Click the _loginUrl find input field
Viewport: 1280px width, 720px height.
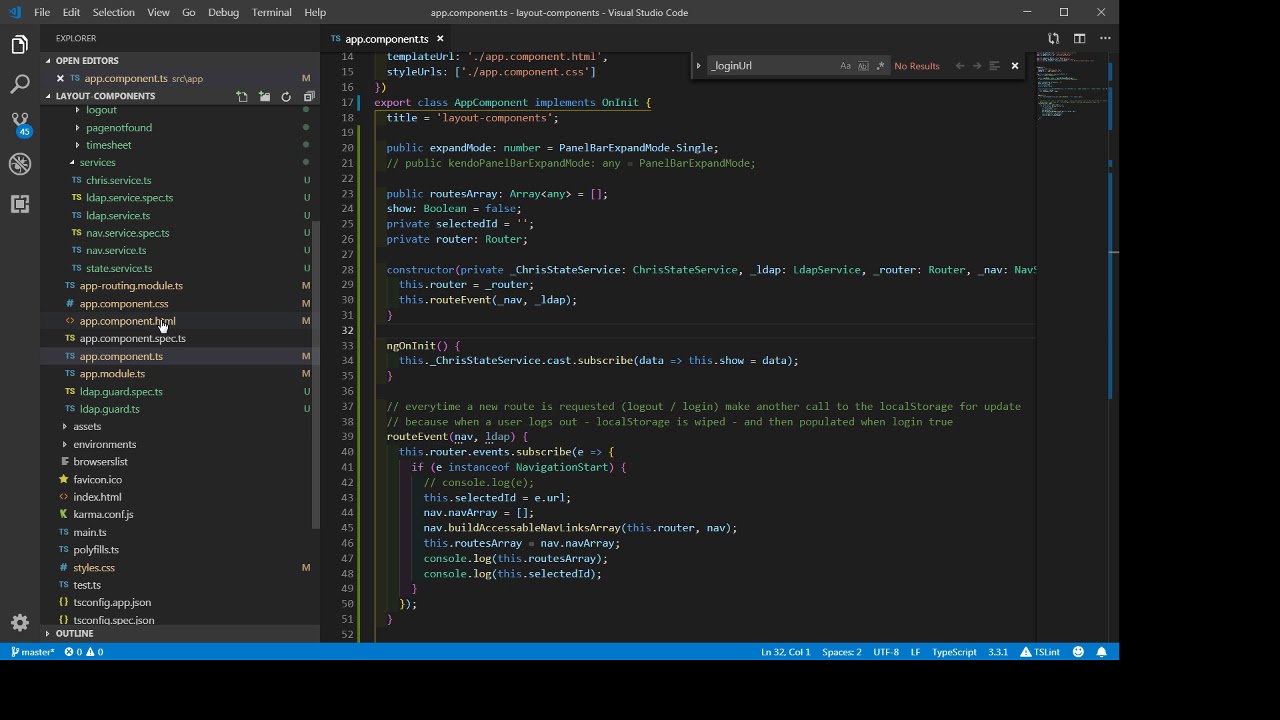click(770, 66)
